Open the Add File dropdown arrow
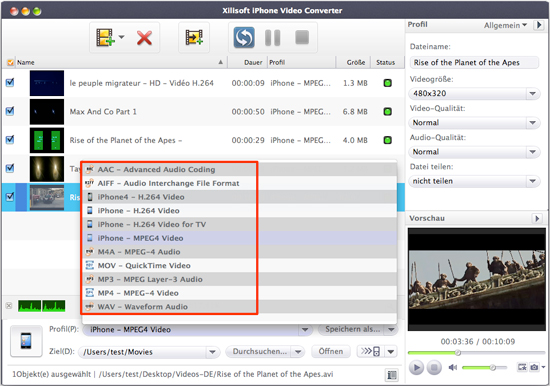 click(121, 36)
